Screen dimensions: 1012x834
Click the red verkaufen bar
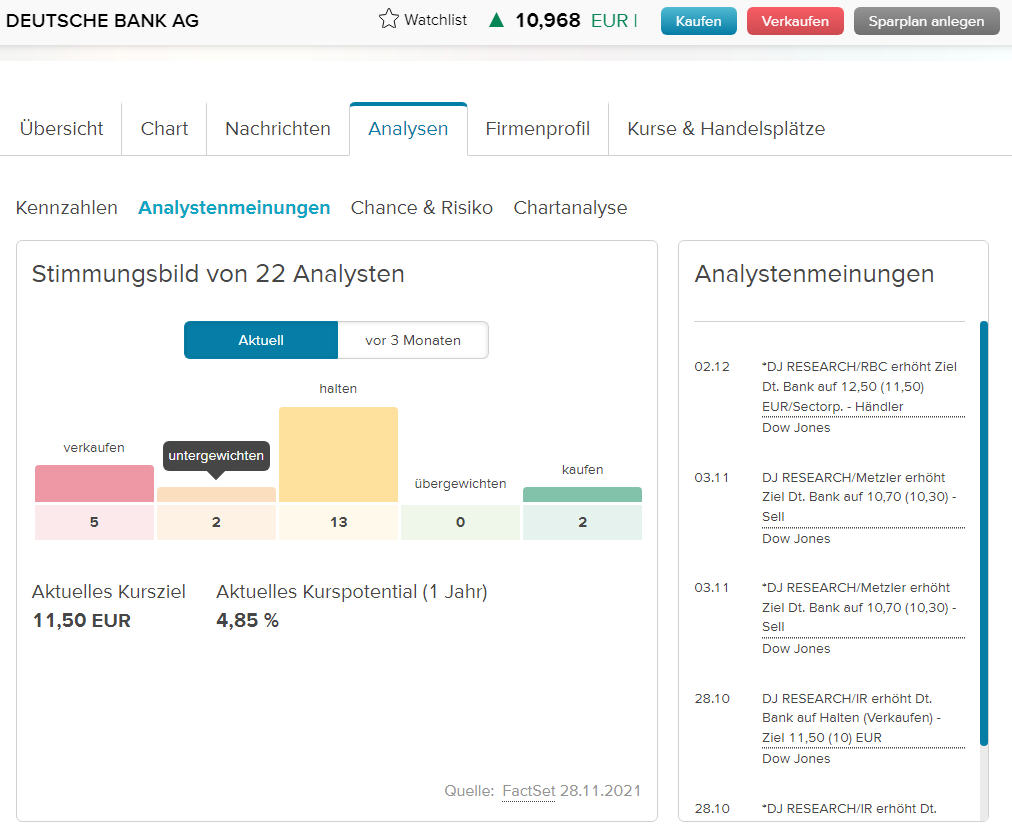tap(94, 483)
